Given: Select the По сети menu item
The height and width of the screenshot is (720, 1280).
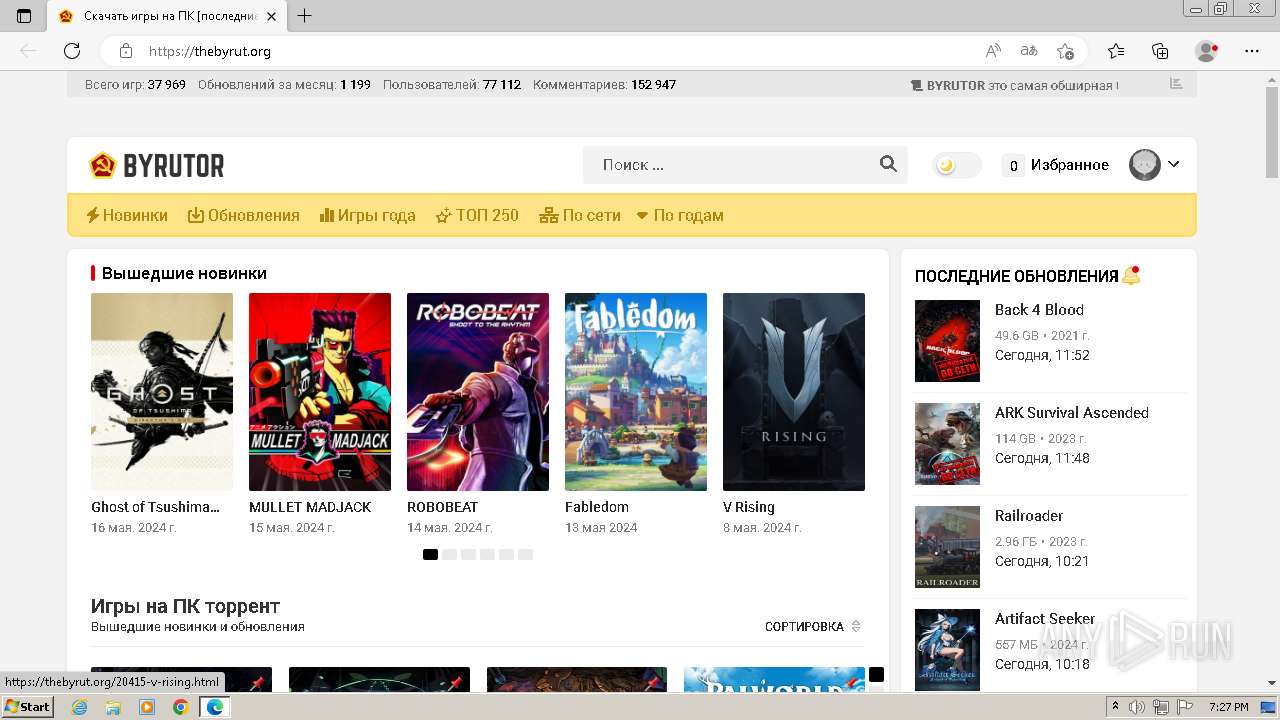Looking at the screenshot, I should click(580, 215).
